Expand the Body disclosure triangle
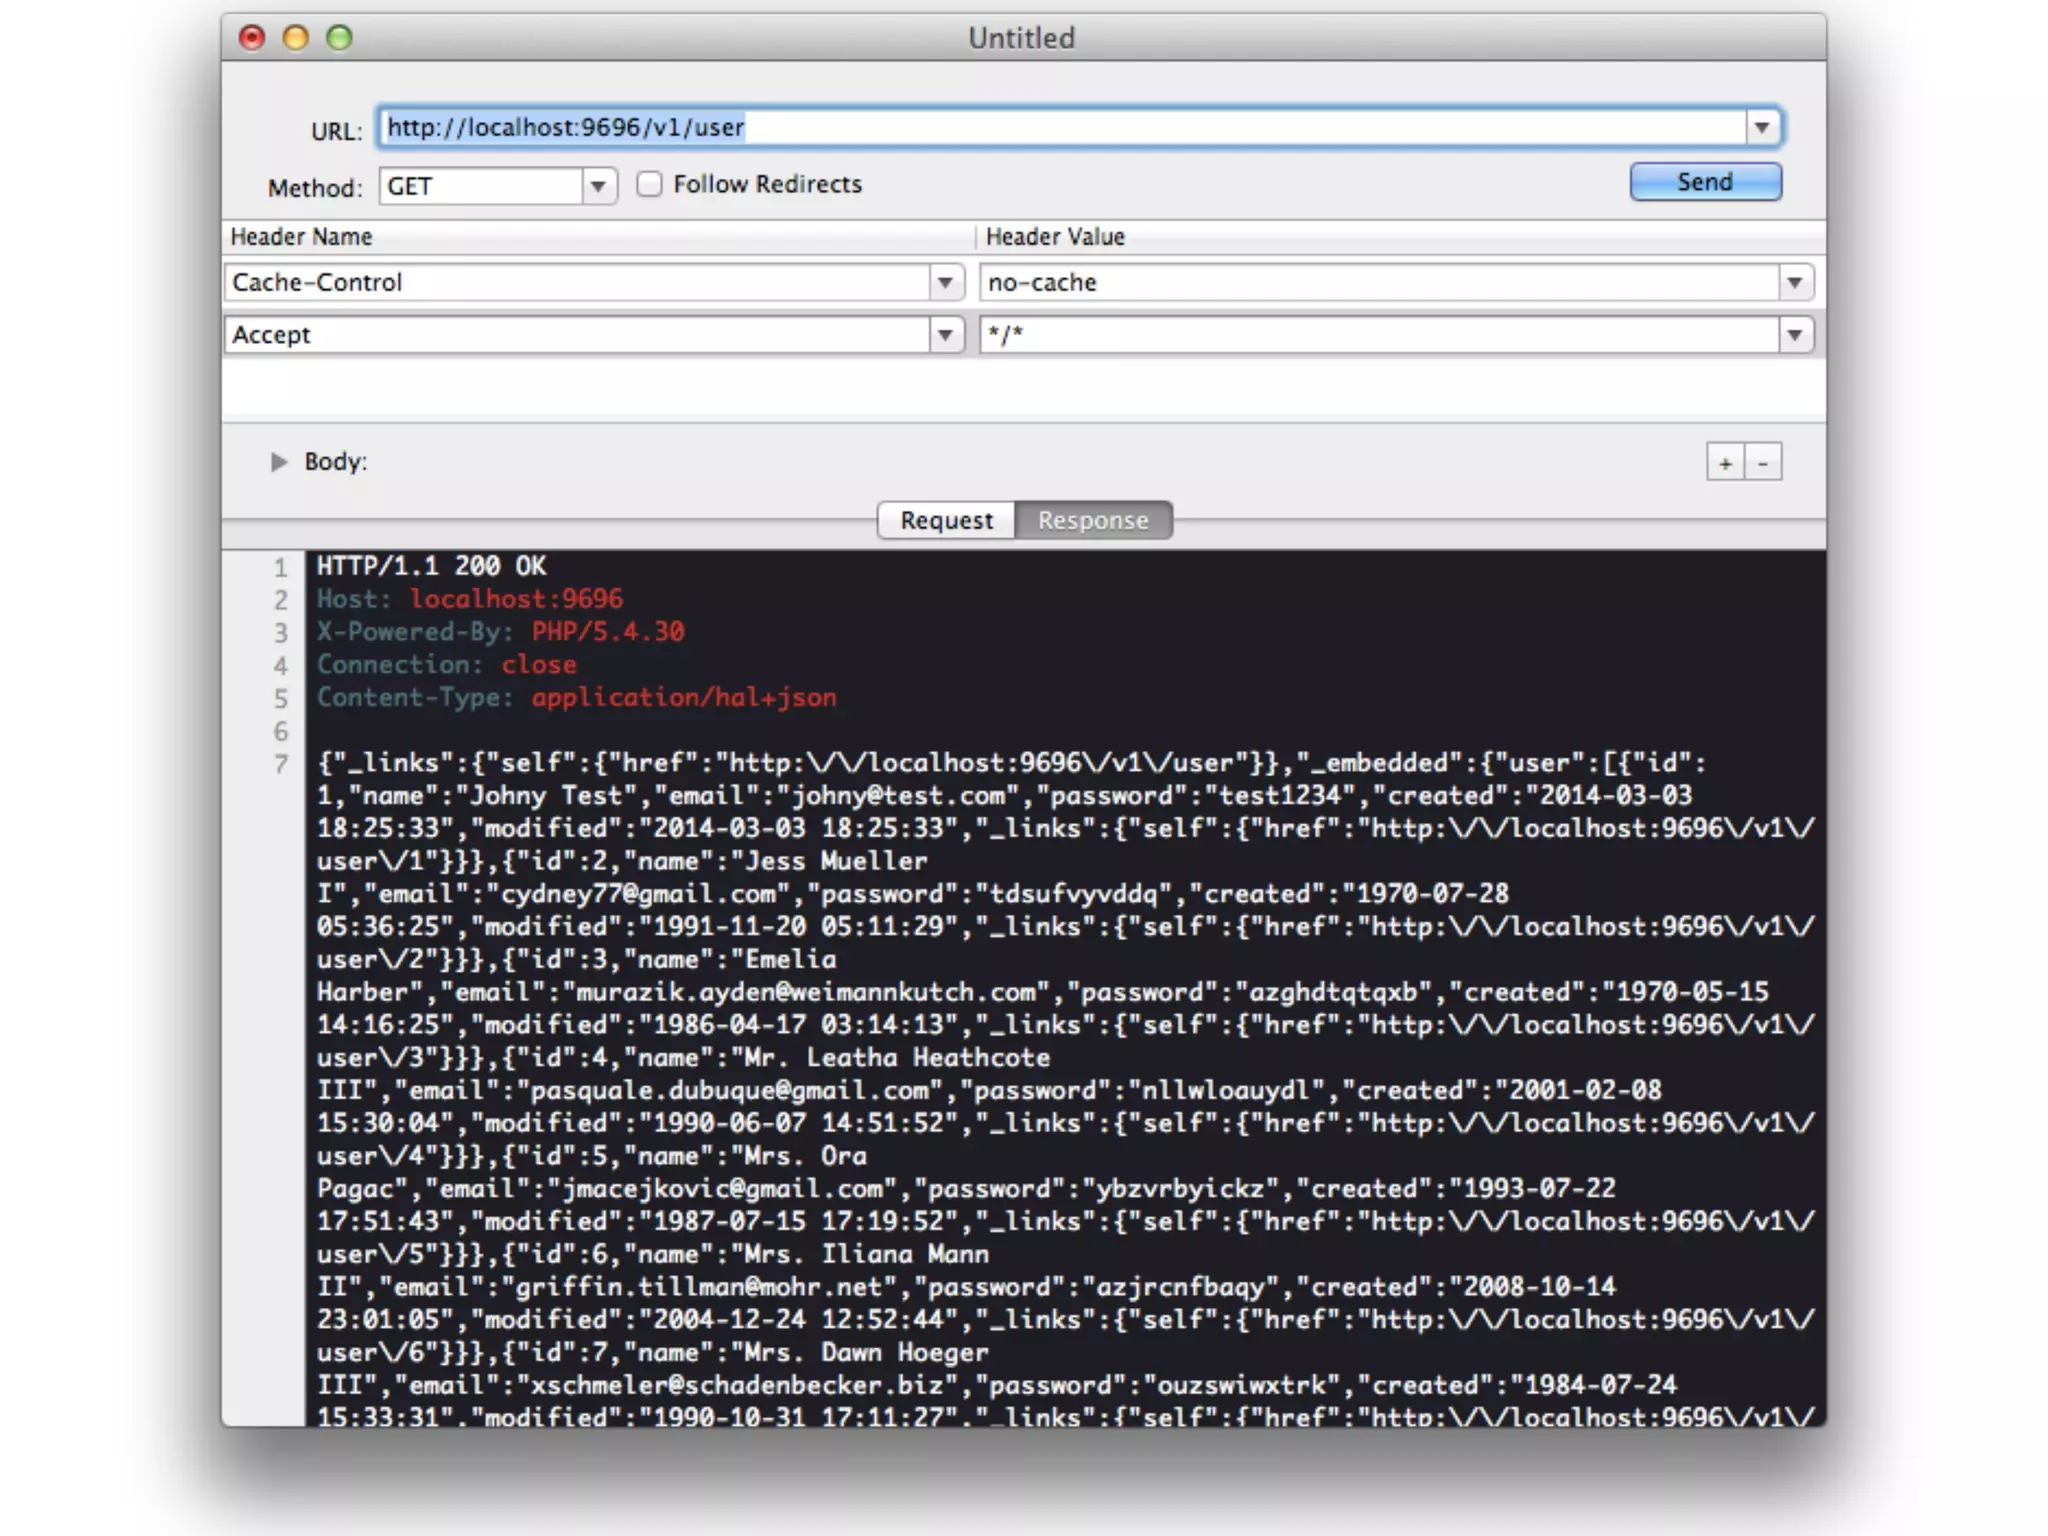2048x1536 pixels. pos(279,462)
